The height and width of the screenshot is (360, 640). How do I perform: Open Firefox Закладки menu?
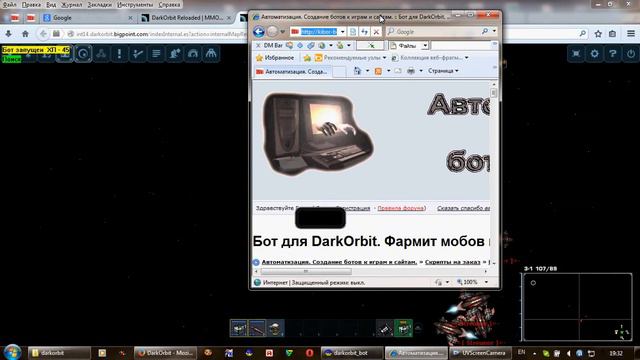pyautogui.click(x=100, y=5)
